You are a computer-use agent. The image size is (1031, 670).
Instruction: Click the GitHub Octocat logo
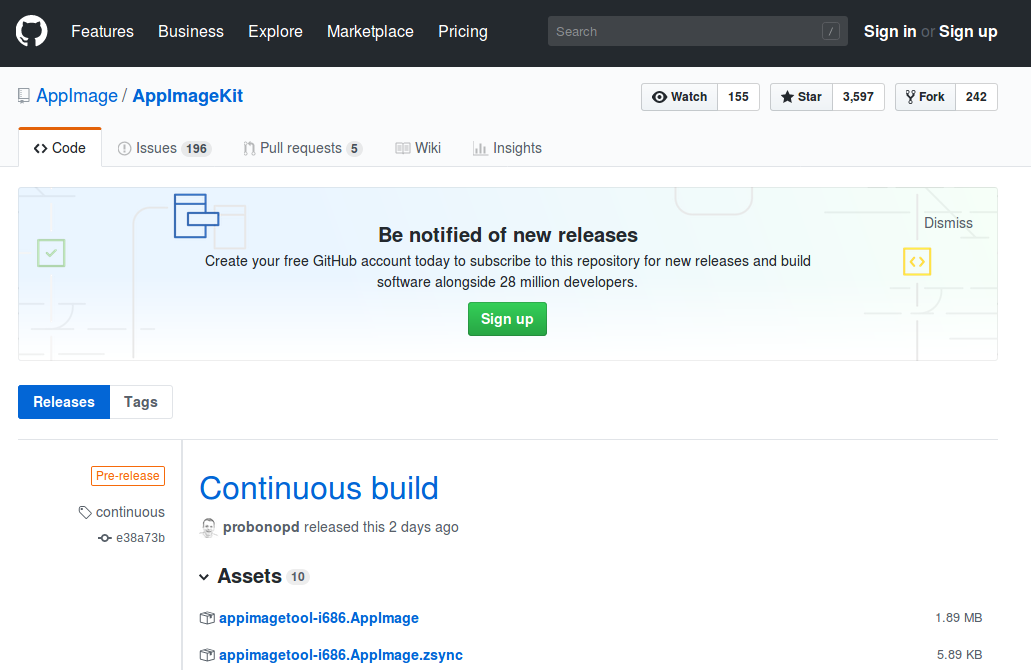[x=32, y=31]
